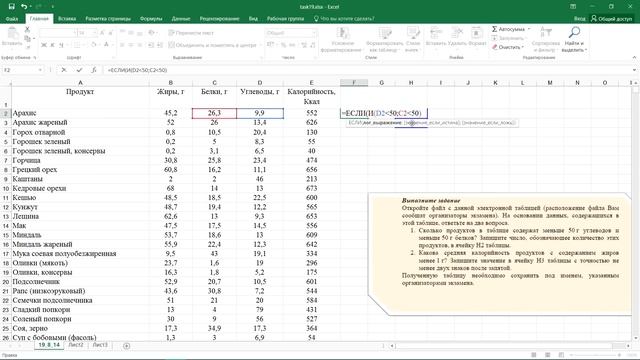Open the Page Layout (Разметка страницы) tab
This screenshot has height=360, width=640.
click(x=108, y=19)
